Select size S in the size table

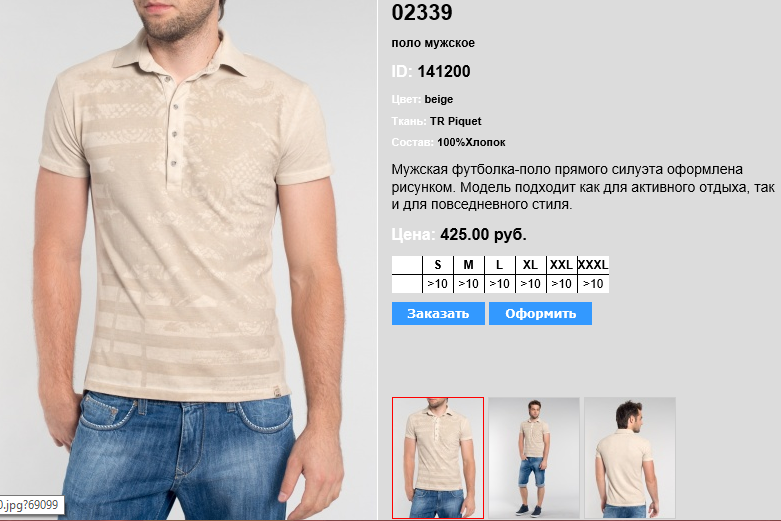tap(438, 265)
